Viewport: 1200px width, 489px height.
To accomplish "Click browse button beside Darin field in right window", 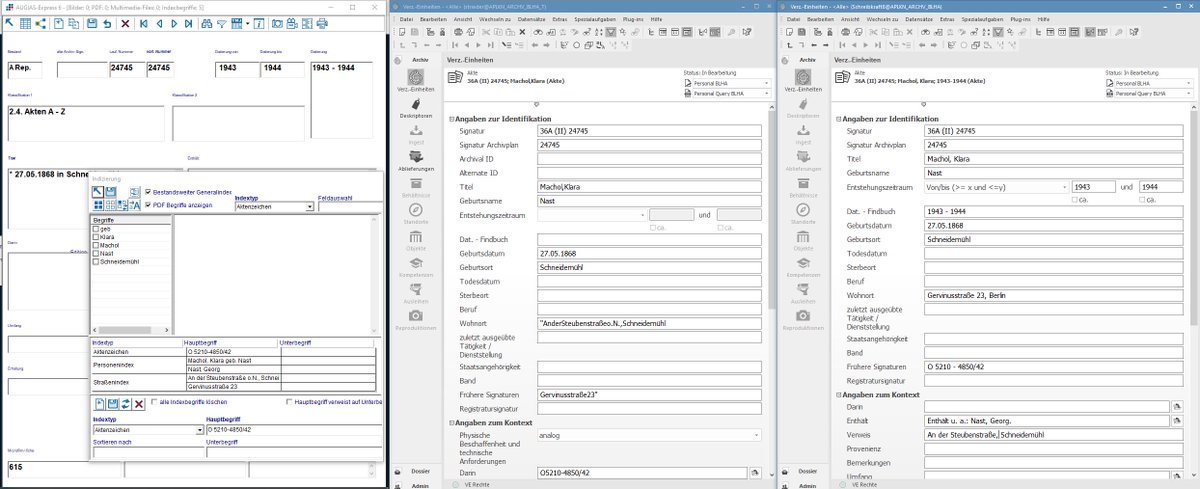I will tap(1176, 407).
